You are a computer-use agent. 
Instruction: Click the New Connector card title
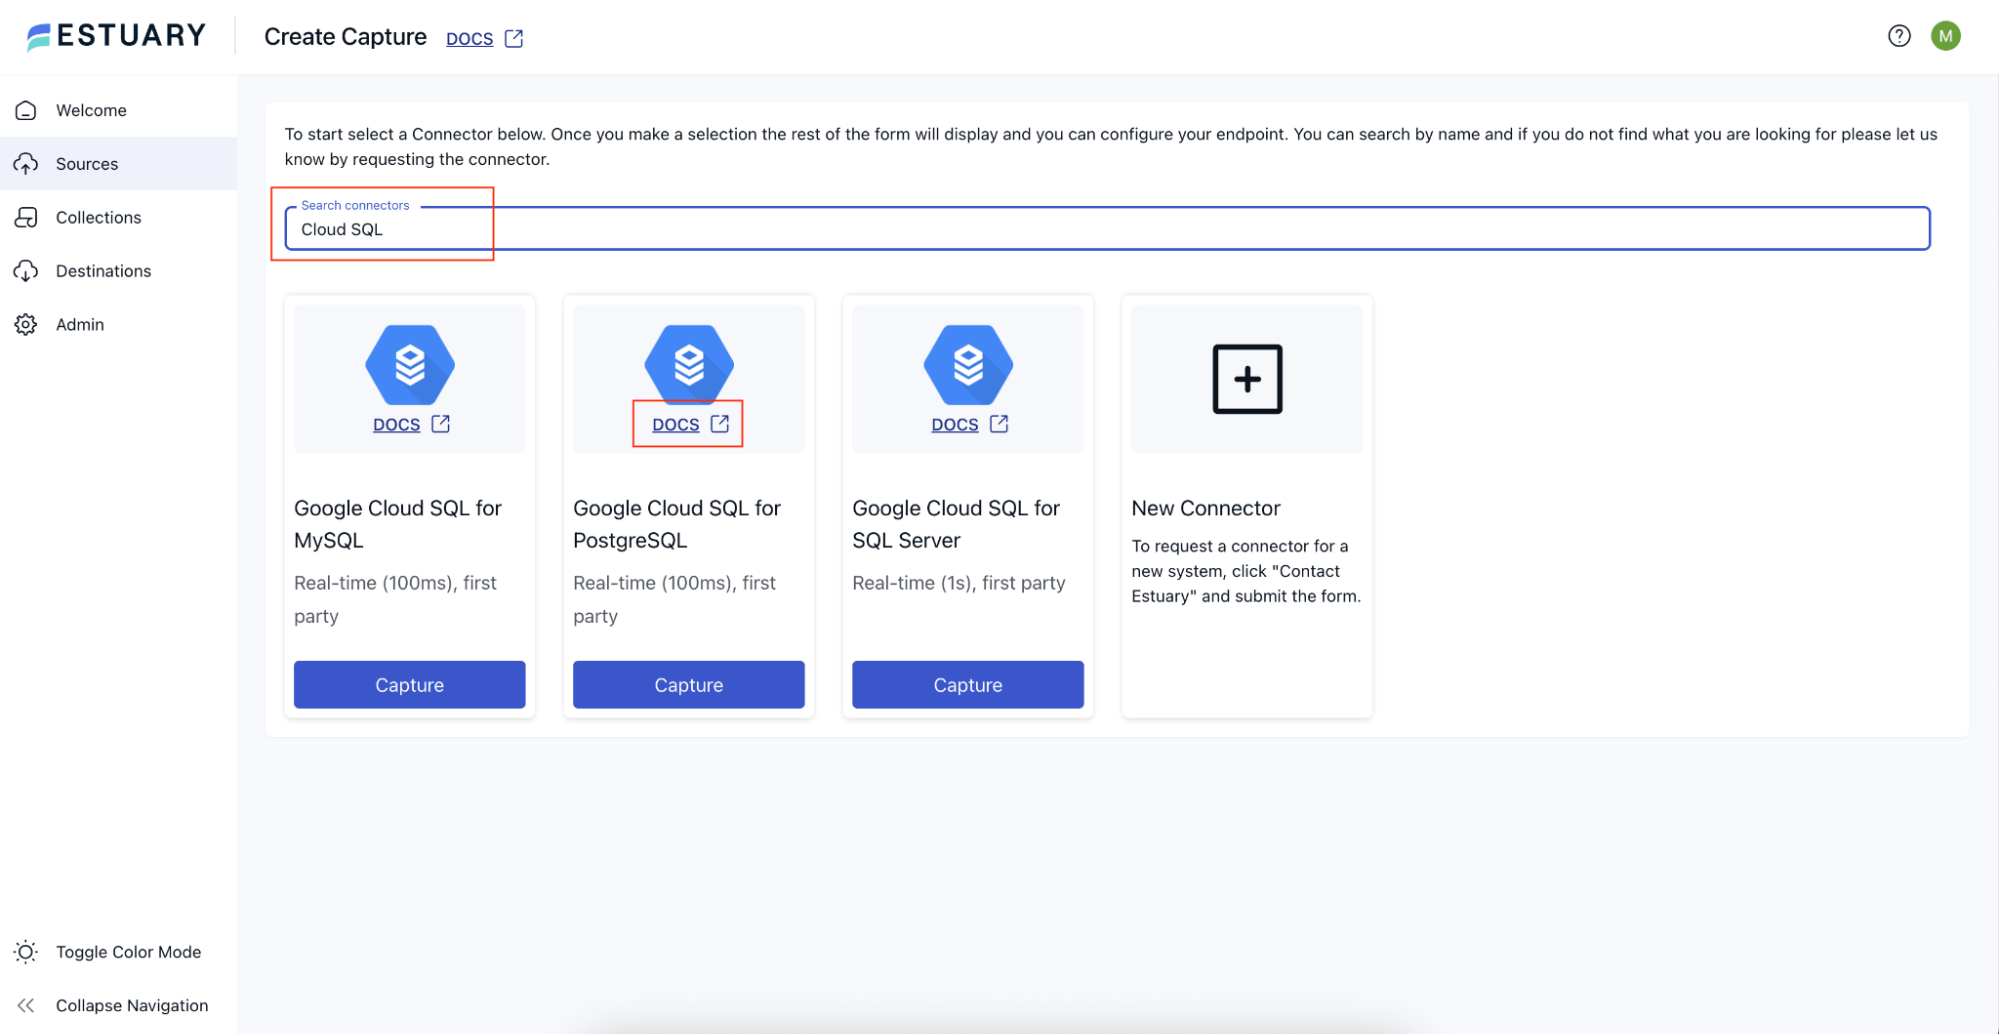tap(1206, 508)
